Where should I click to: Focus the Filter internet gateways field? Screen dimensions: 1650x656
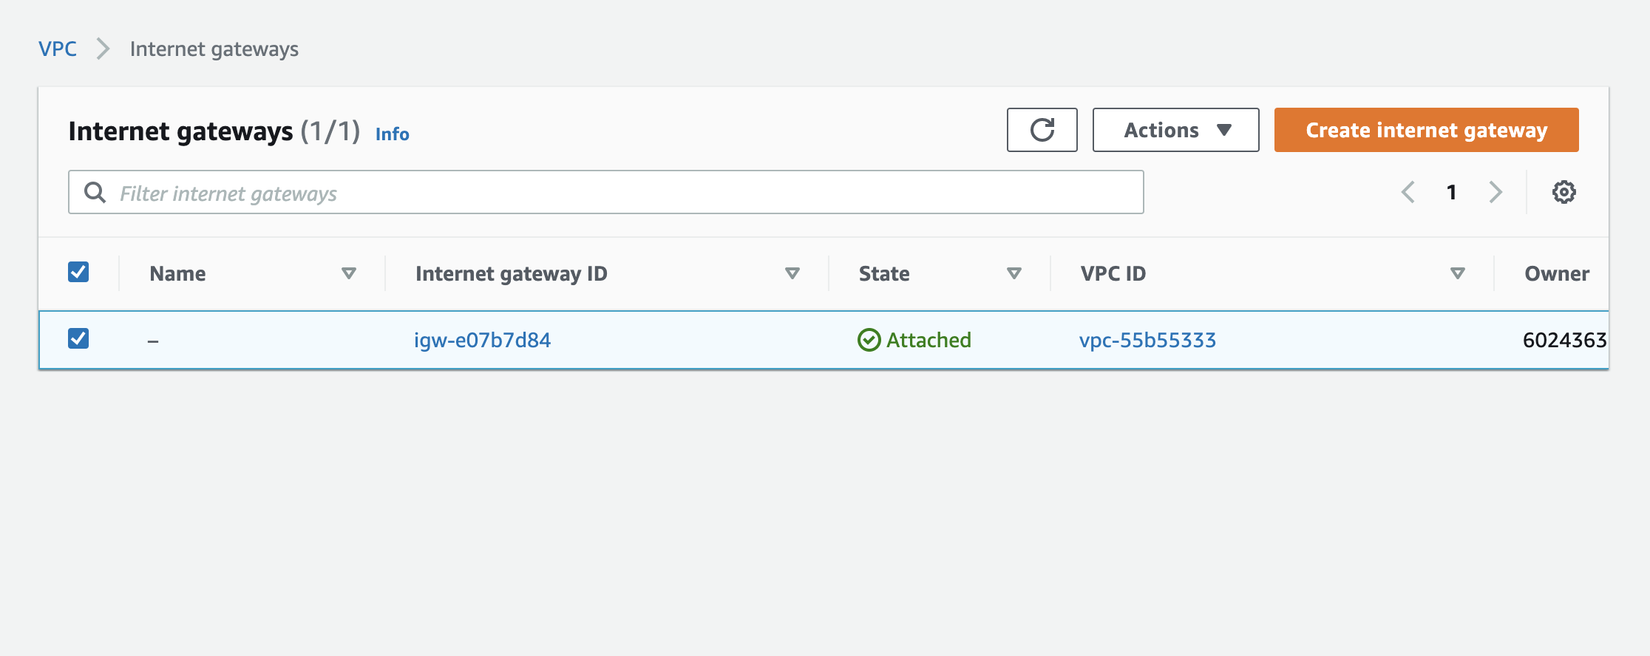(620, 193)
